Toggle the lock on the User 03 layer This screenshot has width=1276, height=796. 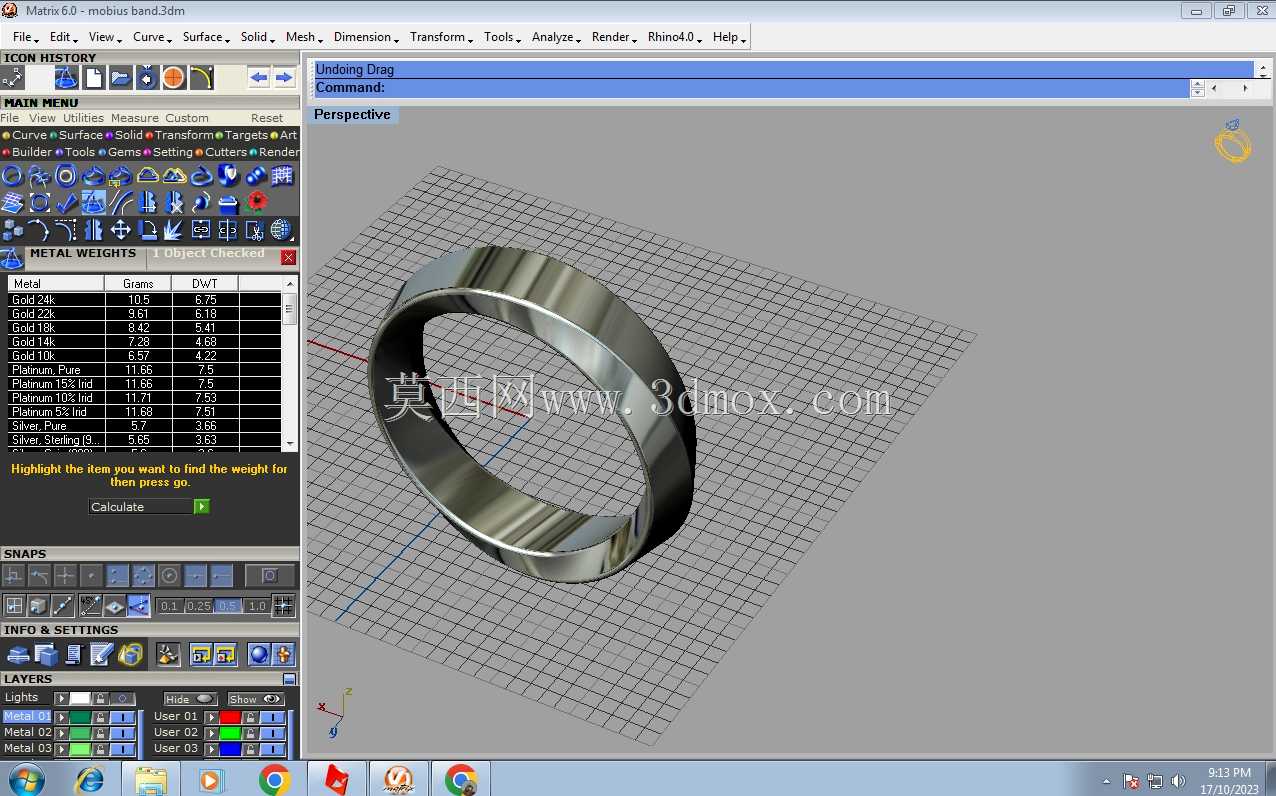250,749
